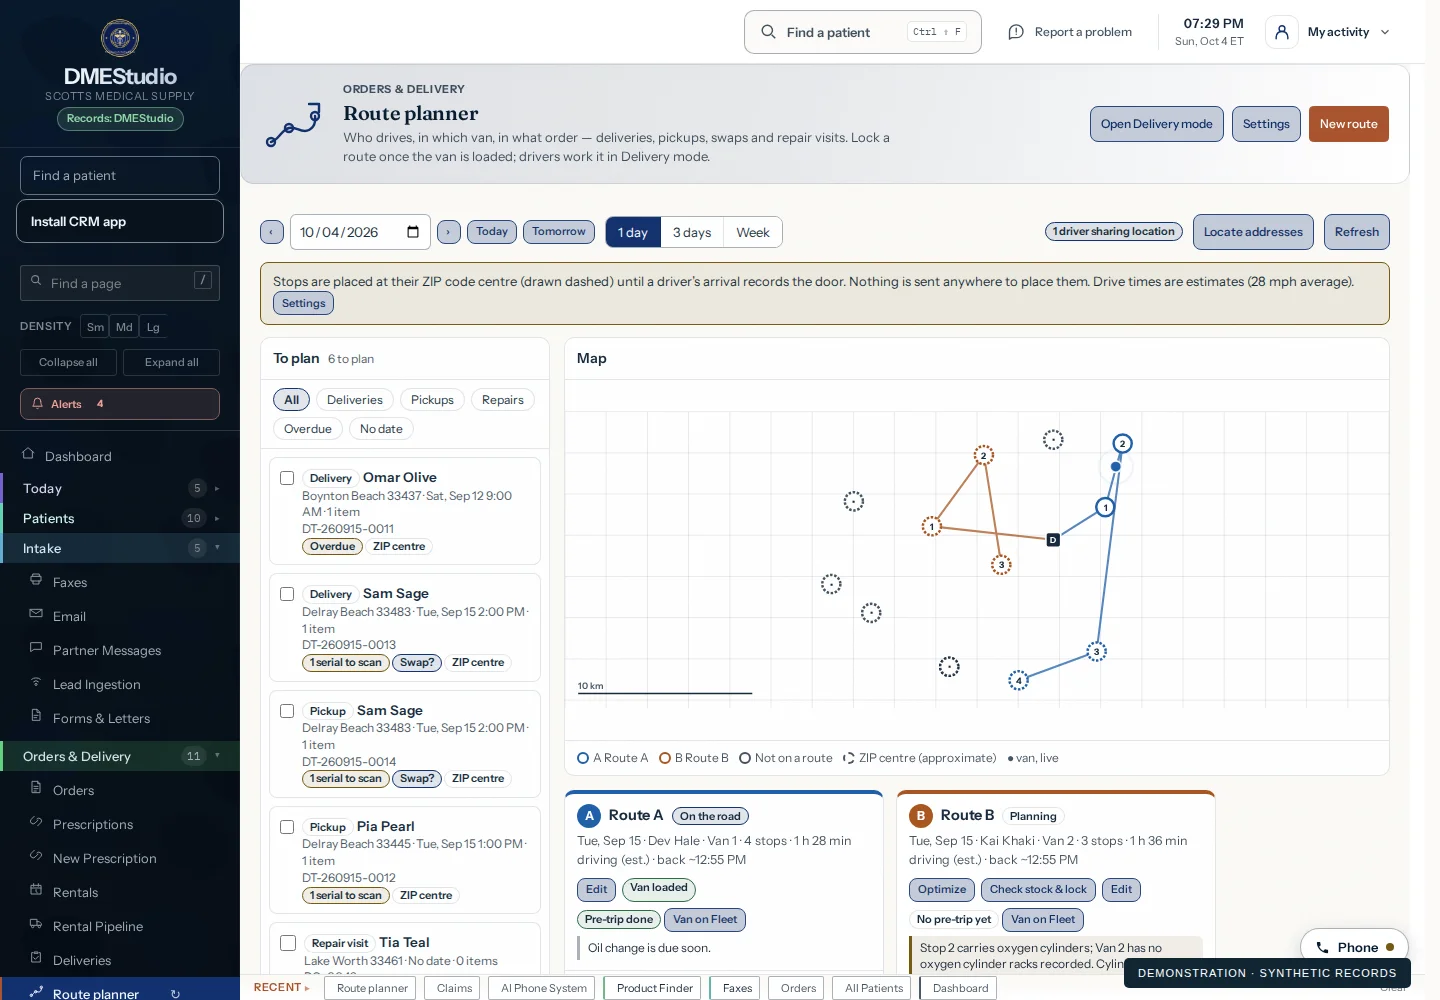Click the Email envelope icon in the sidebar

tap(36, 614)
